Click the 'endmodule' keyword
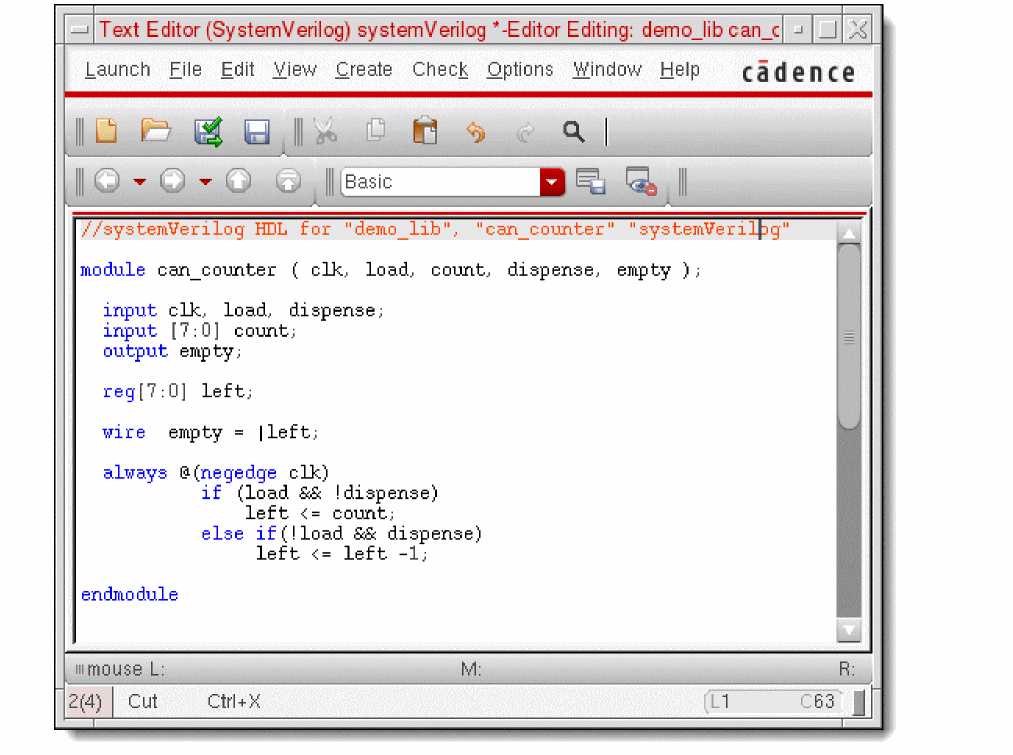The width and height of the screenshot is (1013, 755). coord(129,594)
